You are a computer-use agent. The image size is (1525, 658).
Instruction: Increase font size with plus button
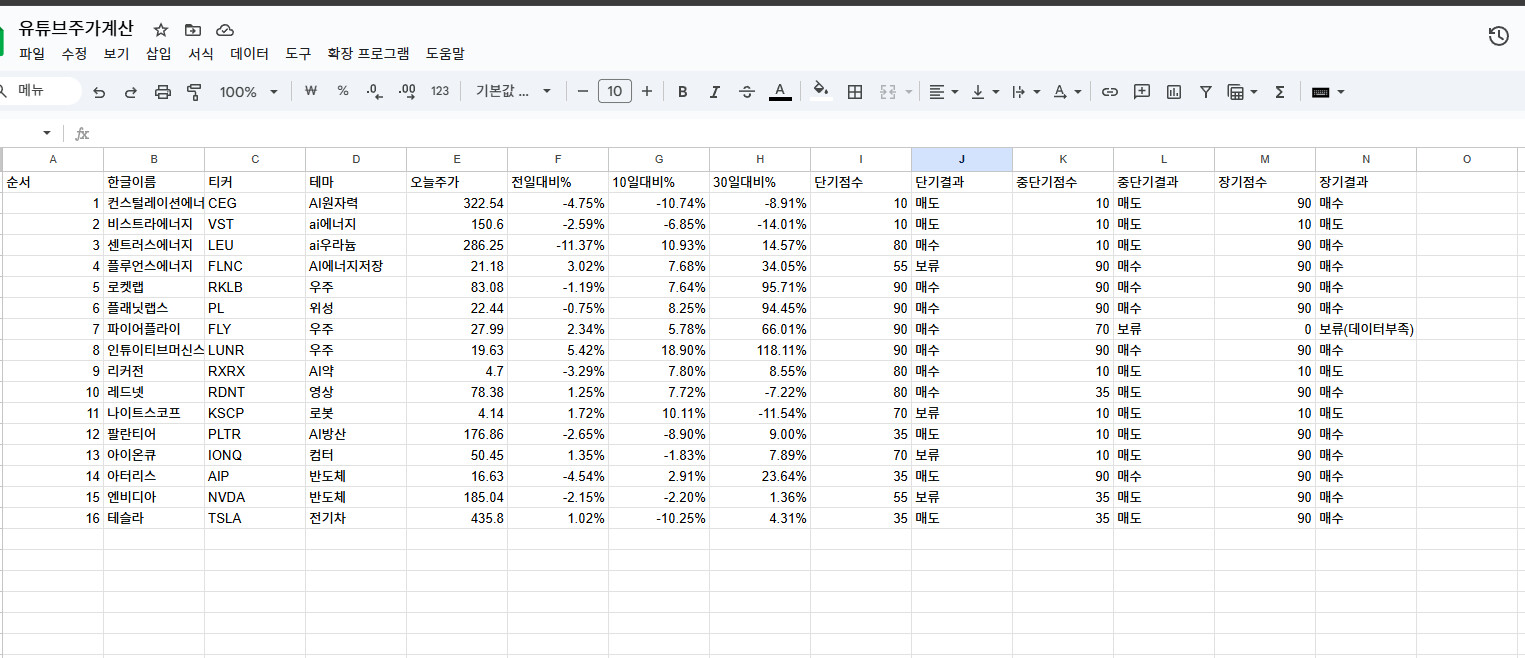(647, 92)
